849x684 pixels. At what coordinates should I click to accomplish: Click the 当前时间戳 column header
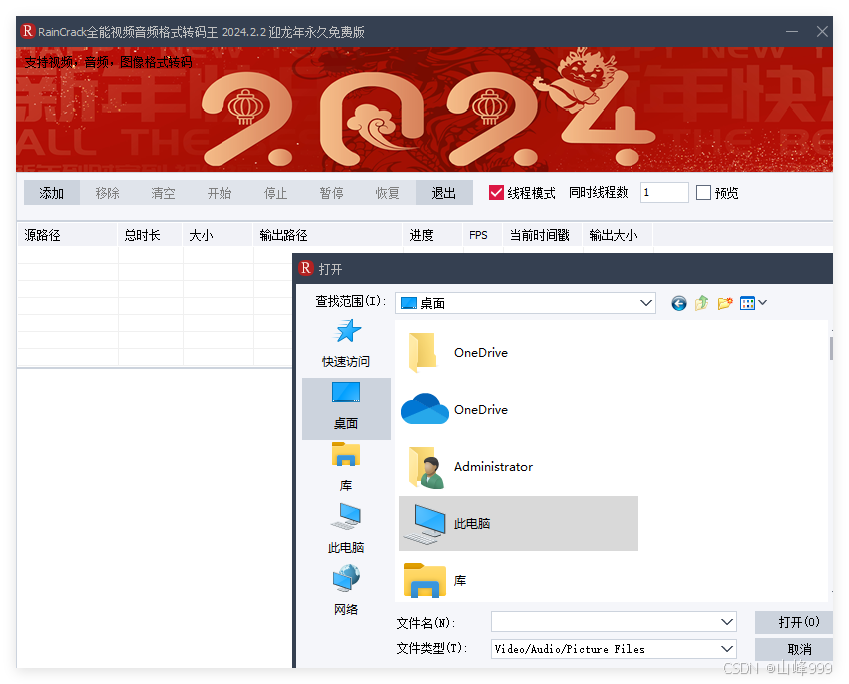(x=543, y=235)
